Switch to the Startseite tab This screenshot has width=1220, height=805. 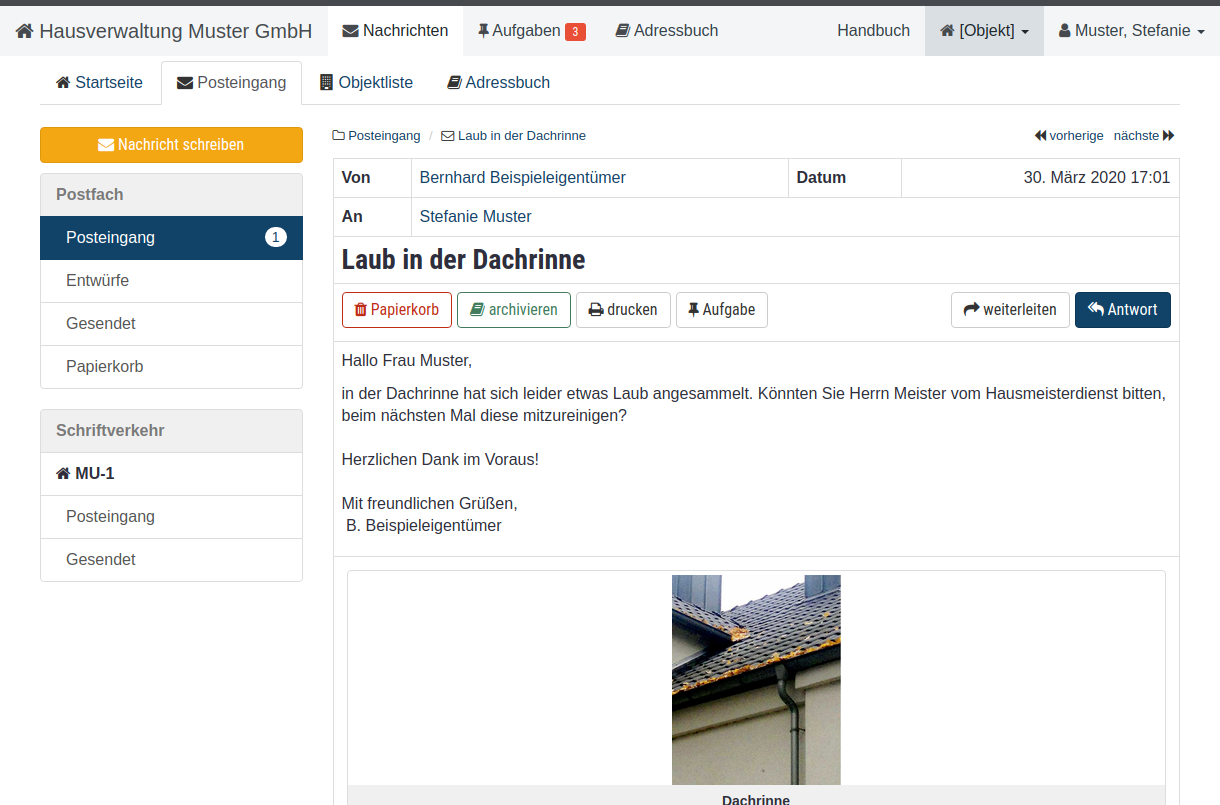99,83
